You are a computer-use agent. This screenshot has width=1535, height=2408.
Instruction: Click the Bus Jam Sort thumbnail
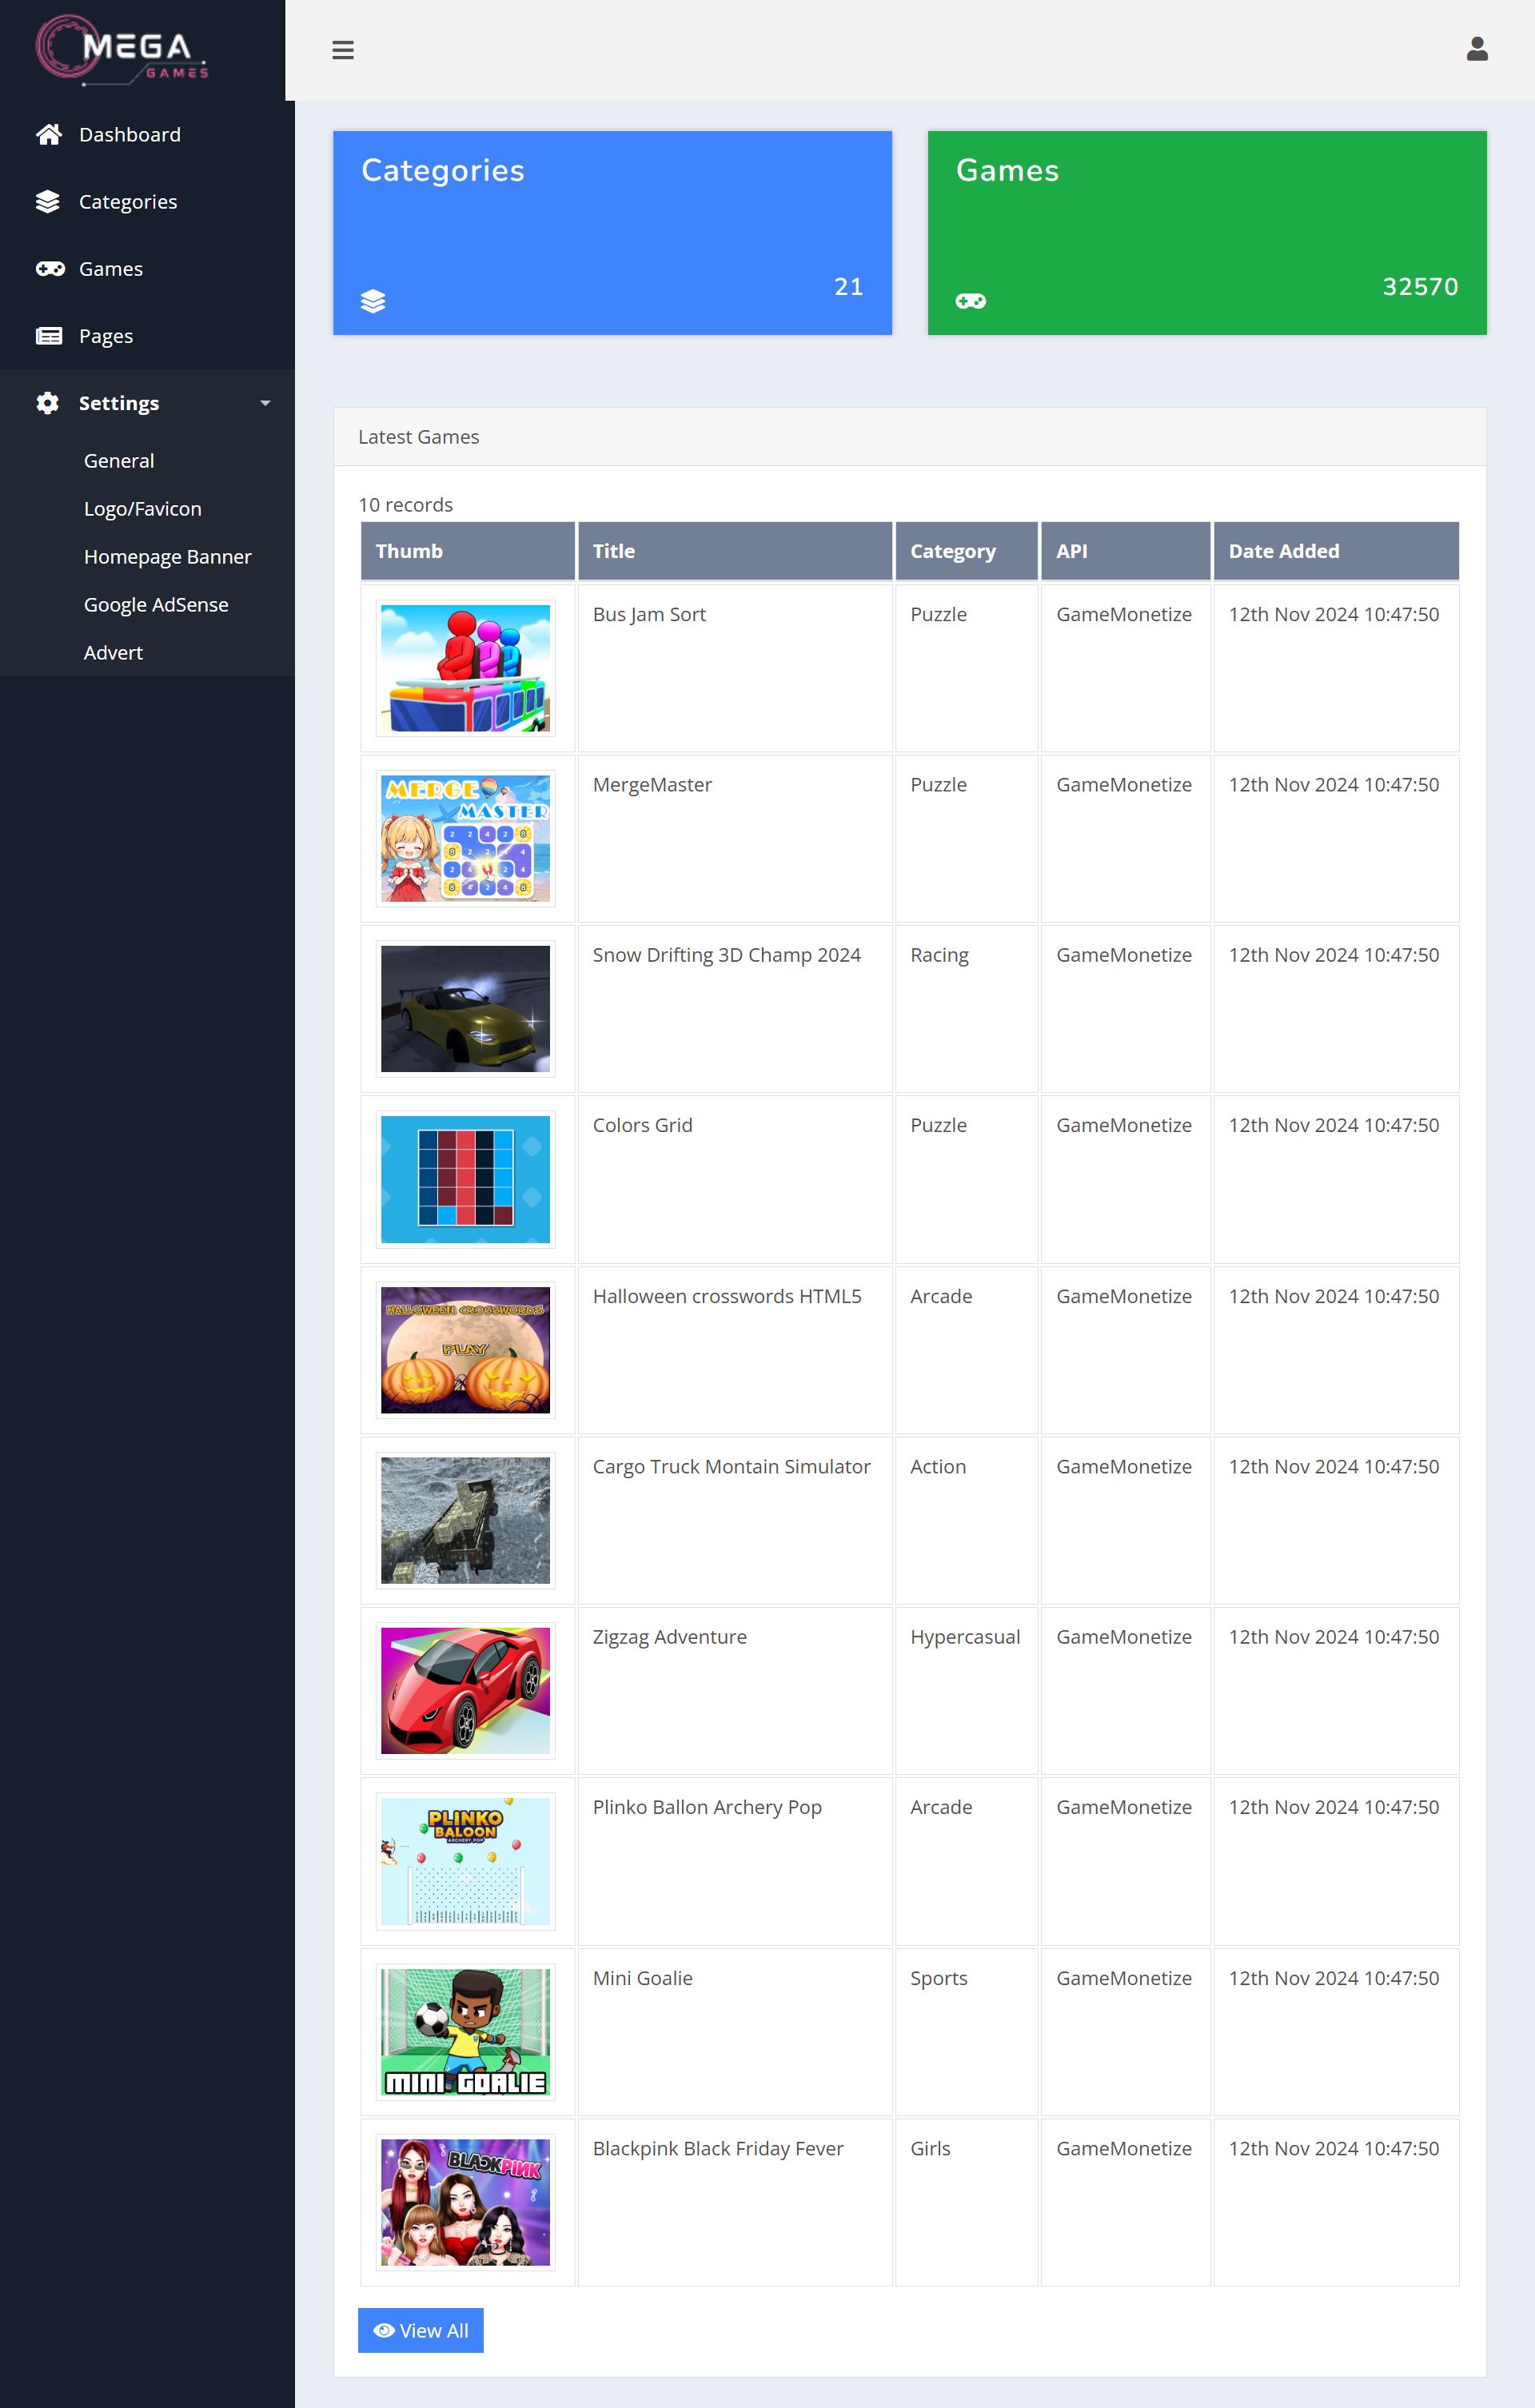tap(465, 668)
